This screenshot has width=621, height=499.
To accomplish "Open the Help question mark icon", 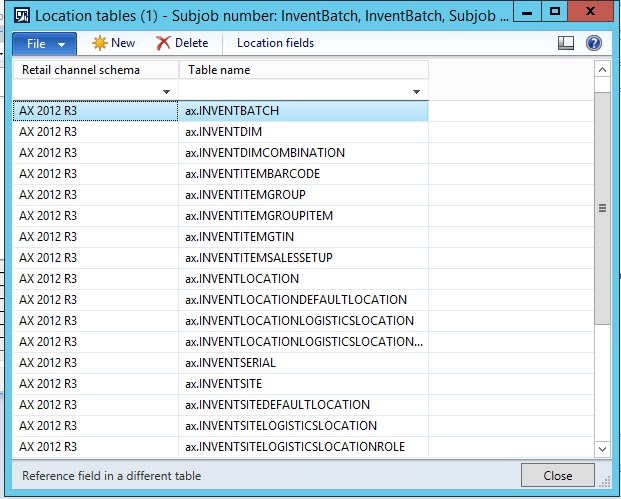I will (593, 43).
